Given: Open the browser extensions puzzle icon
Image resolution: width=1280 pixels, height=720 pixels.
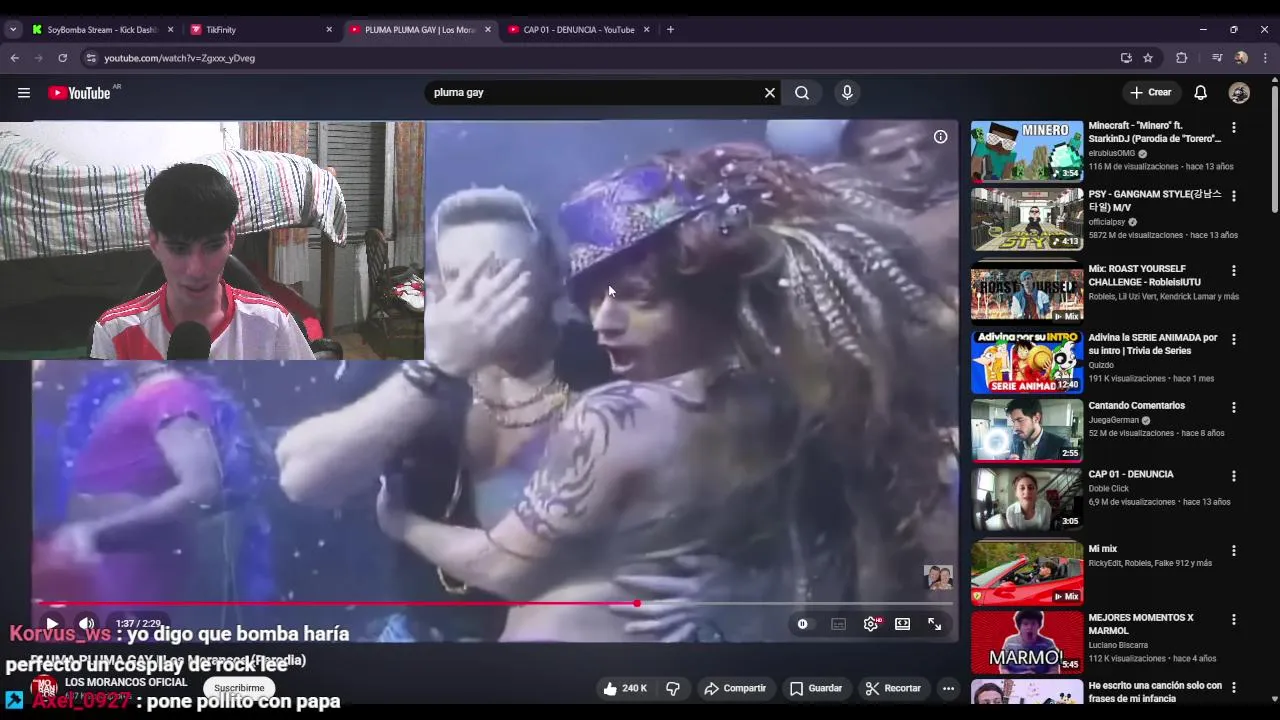Looking at the screenshot, I should tap(1181, 58).
